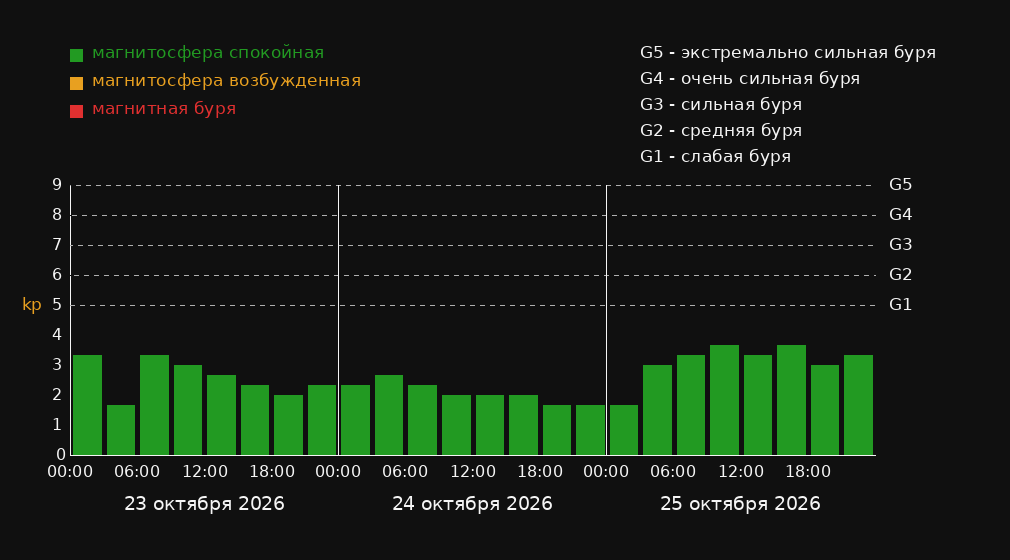This screenshot has height=560, width=1010.
Task: Select the text 'магнитосфера спокойная'
Action: (208, 53)
